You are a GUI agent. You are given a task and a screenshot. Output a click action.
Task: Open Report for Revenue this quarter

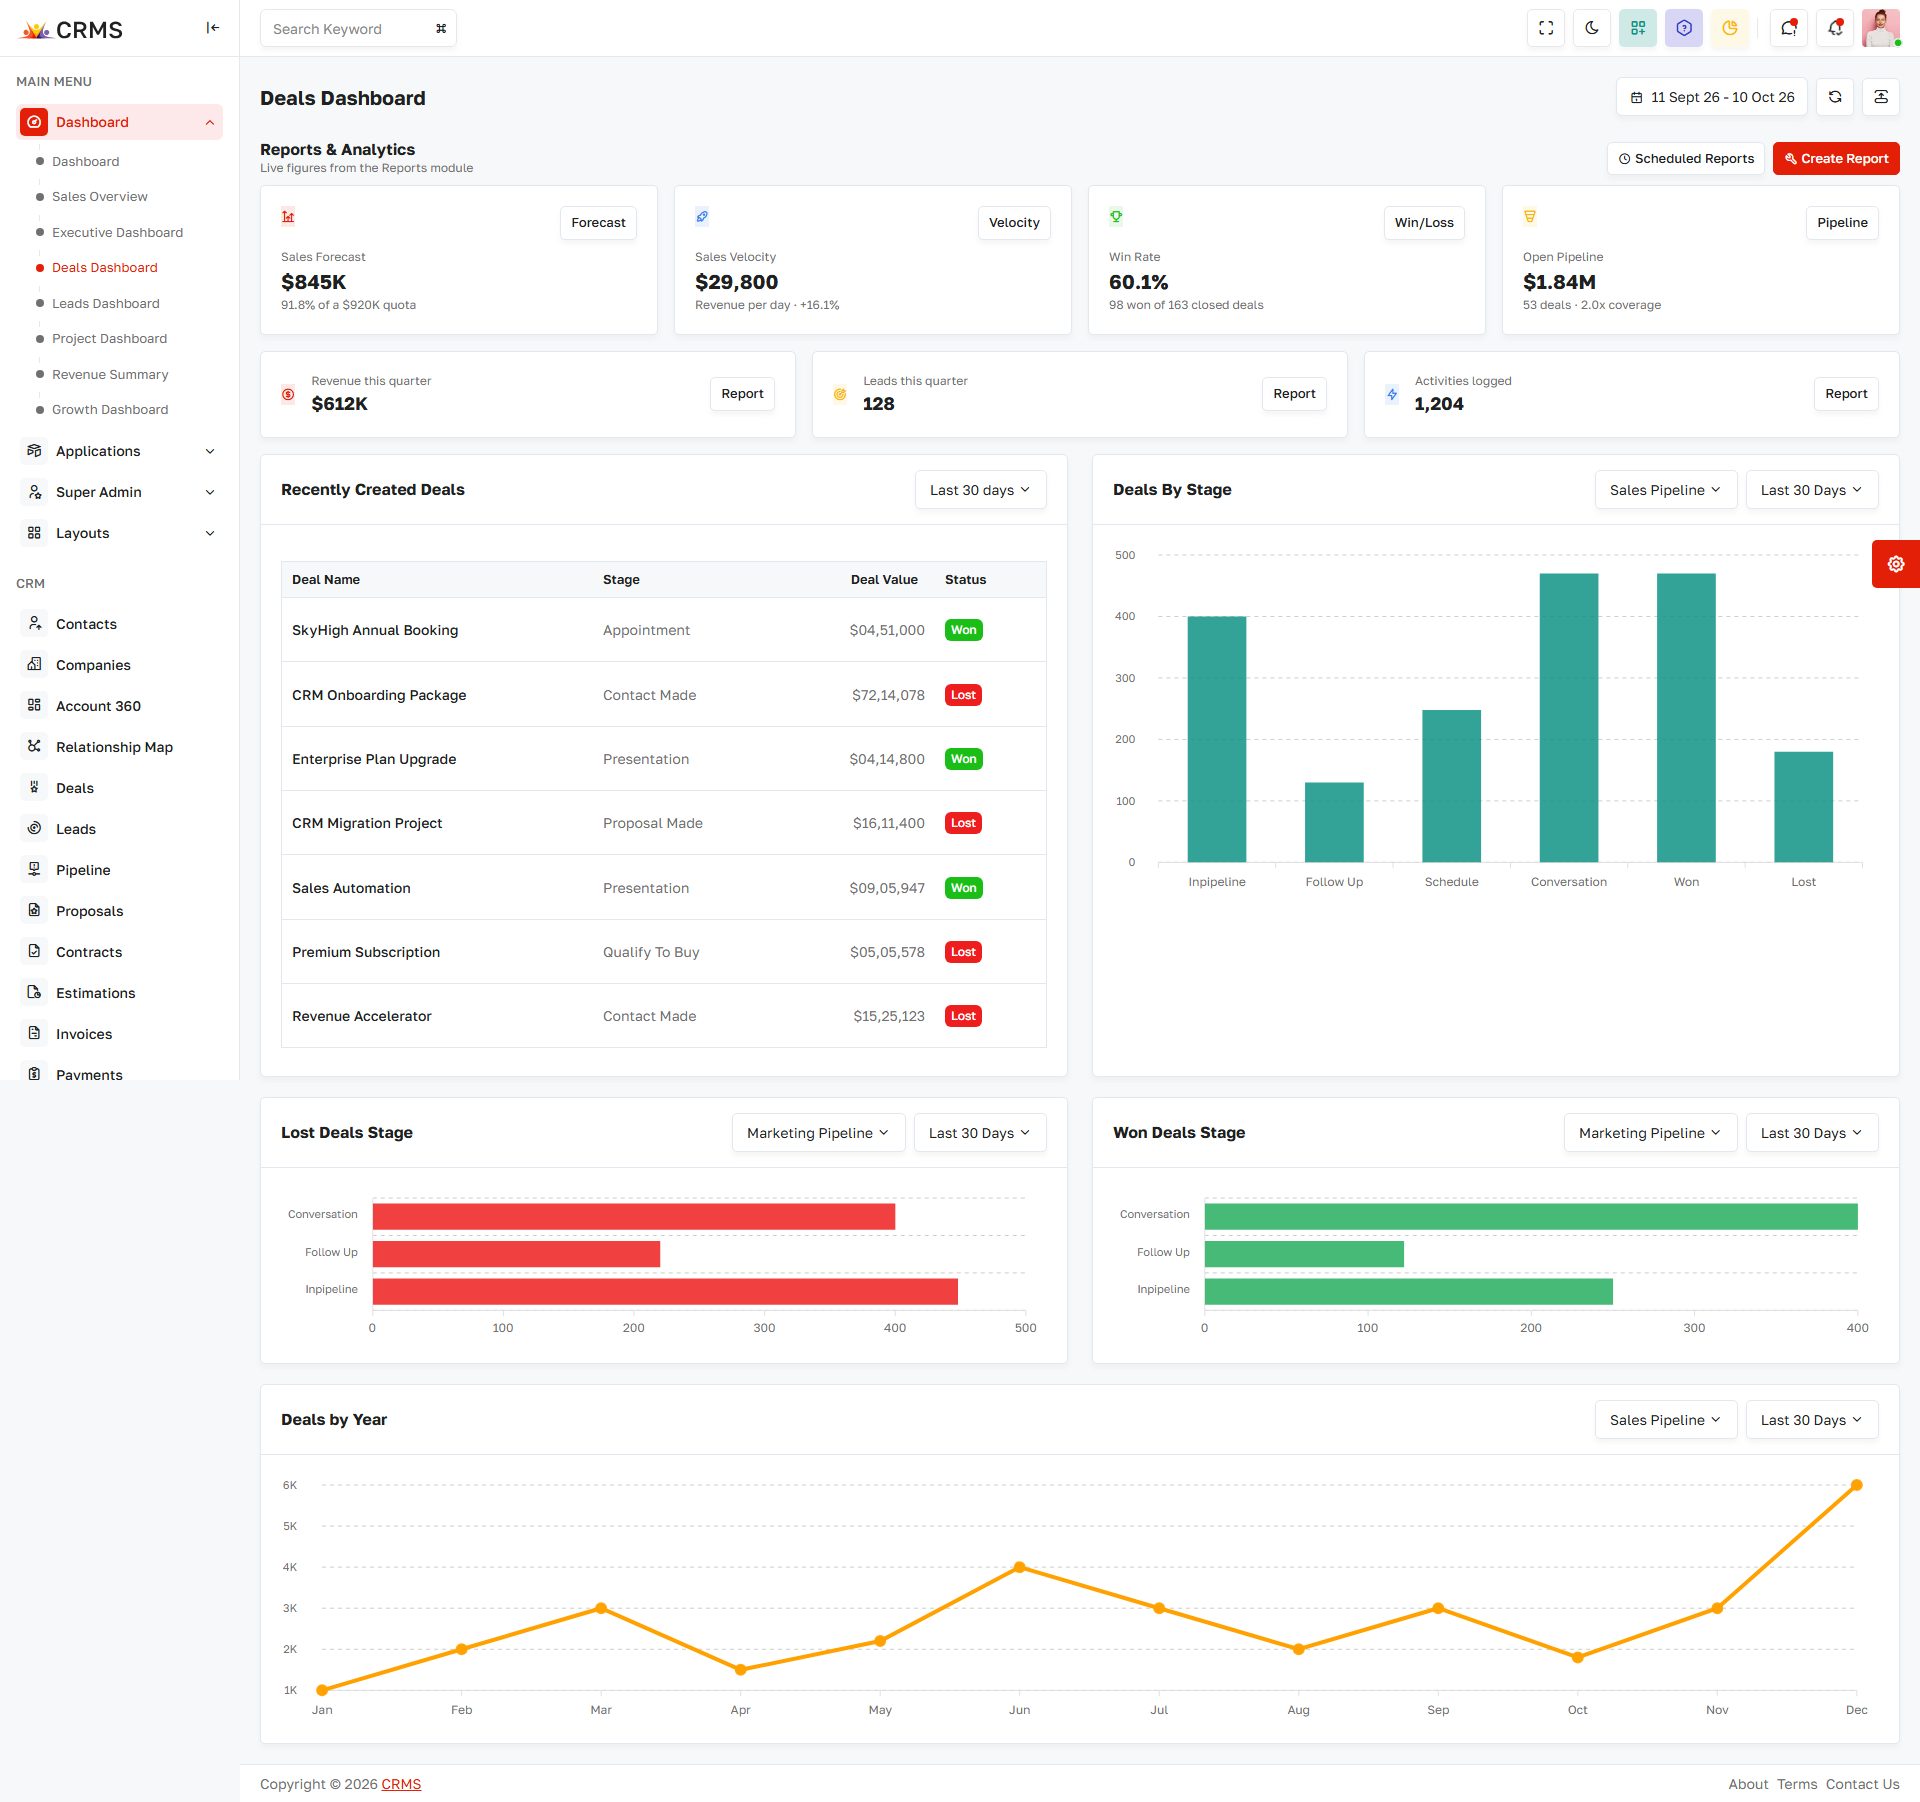click(742, 394)
